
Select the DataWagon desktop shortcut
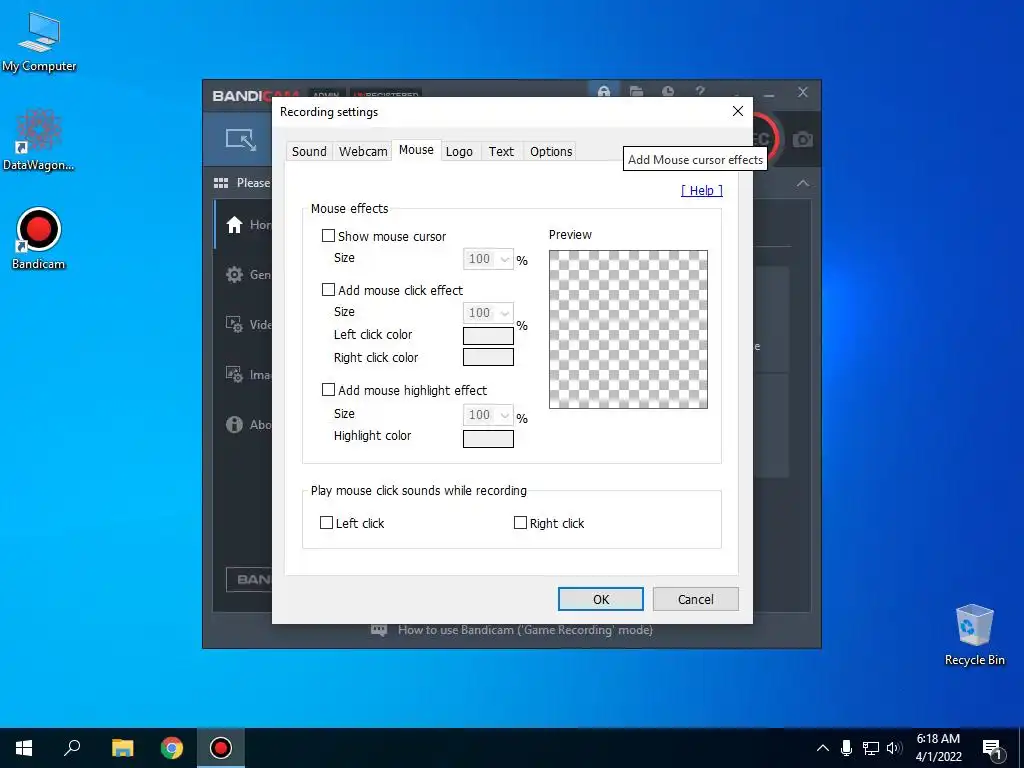[x=39, y=140]
